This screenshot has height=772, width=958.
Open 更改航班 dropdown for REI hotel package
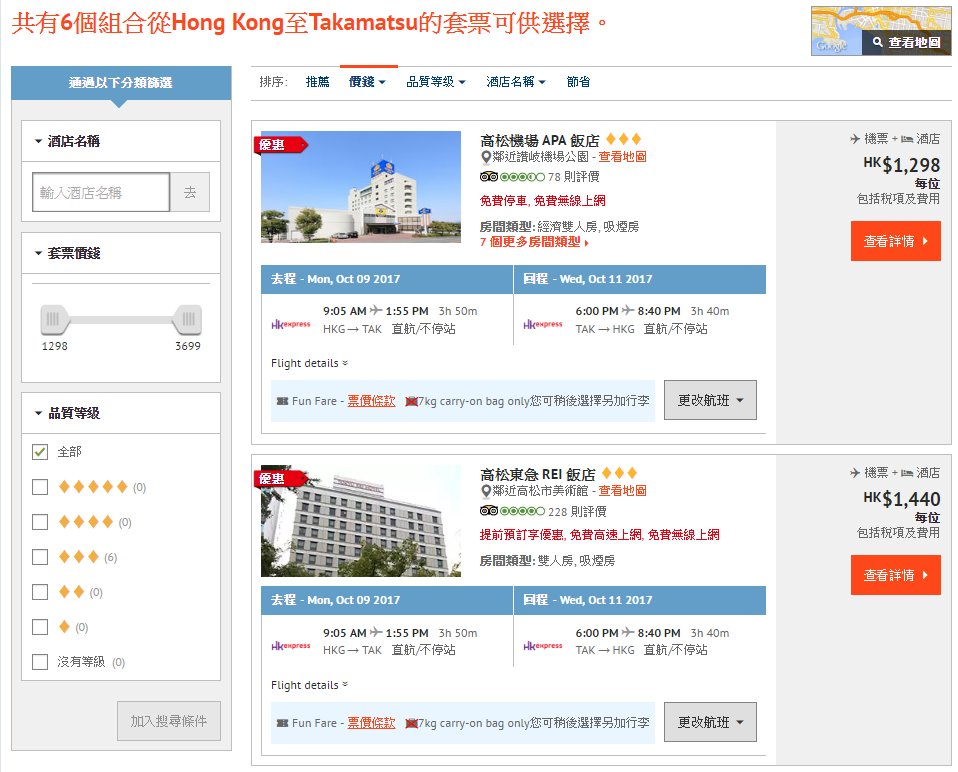710,723
